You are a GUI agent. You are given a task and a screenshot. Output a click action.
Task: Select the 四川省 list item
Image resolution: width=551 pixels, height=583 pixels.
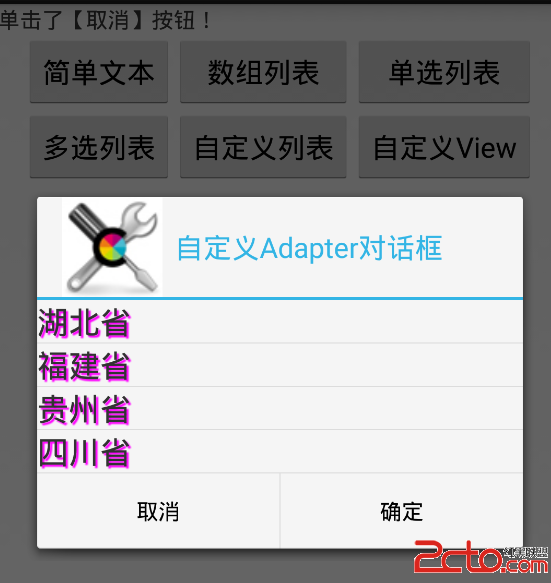point(280,451)
